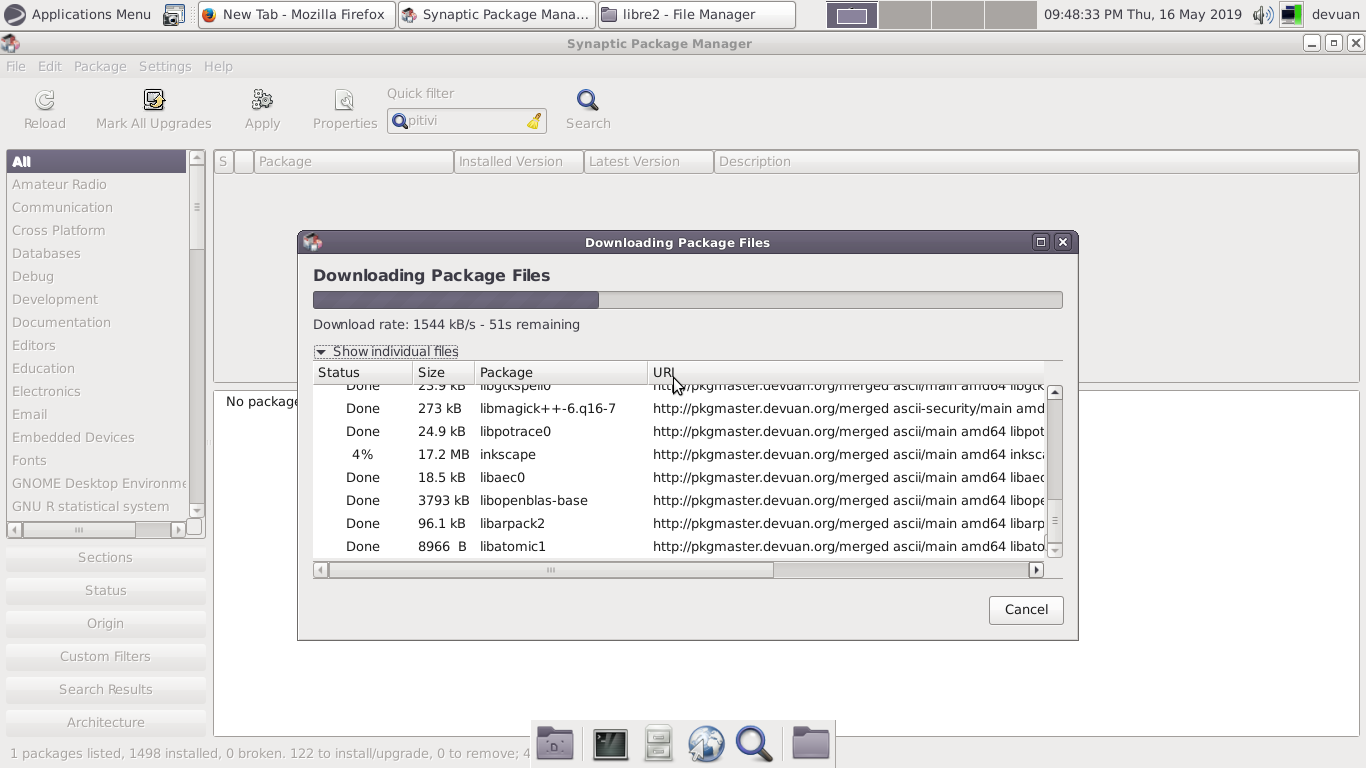Image resolution: width=1366 pixels, height=768 pixels.
Task: Select the Development section in the left sidebar
Action: [54, 299]
